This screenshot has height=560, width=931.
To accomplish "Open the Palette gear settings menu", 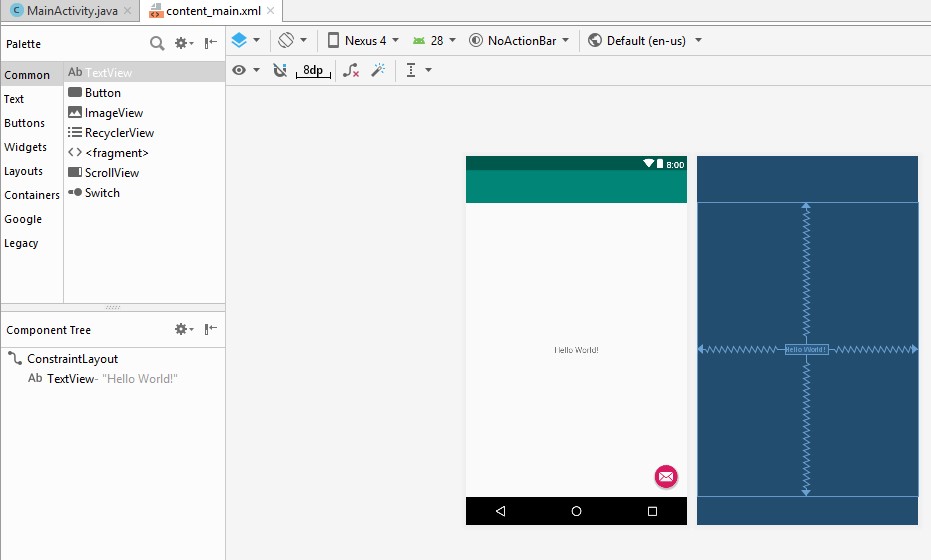I will click(183, 43).
